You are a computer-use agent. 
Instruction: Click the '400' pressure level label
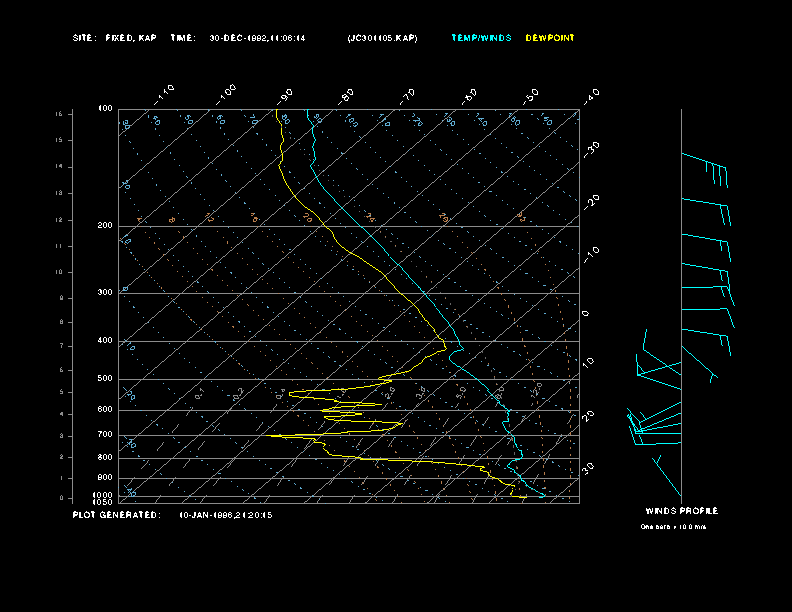(x=105, y=340)
